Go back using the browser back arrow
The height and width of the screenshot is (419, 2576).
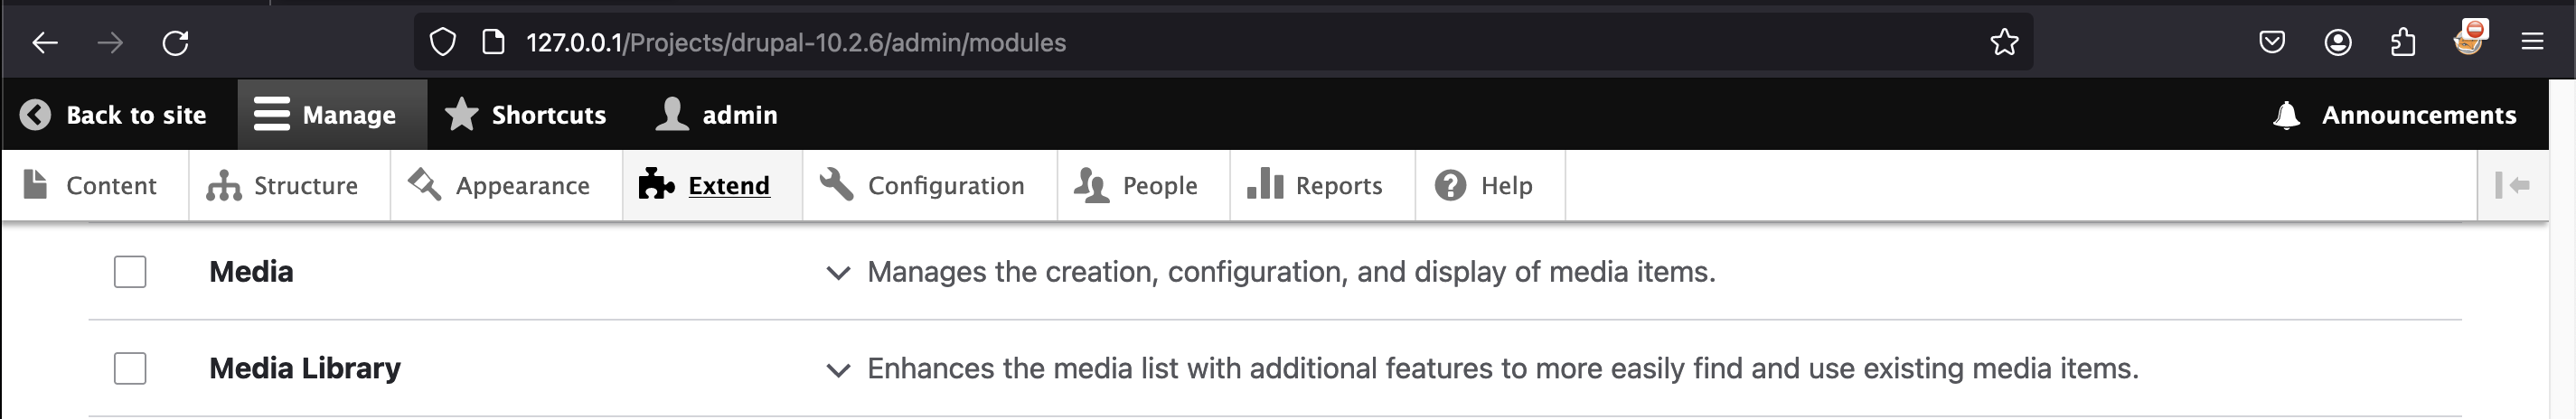[x=45, y=43]
